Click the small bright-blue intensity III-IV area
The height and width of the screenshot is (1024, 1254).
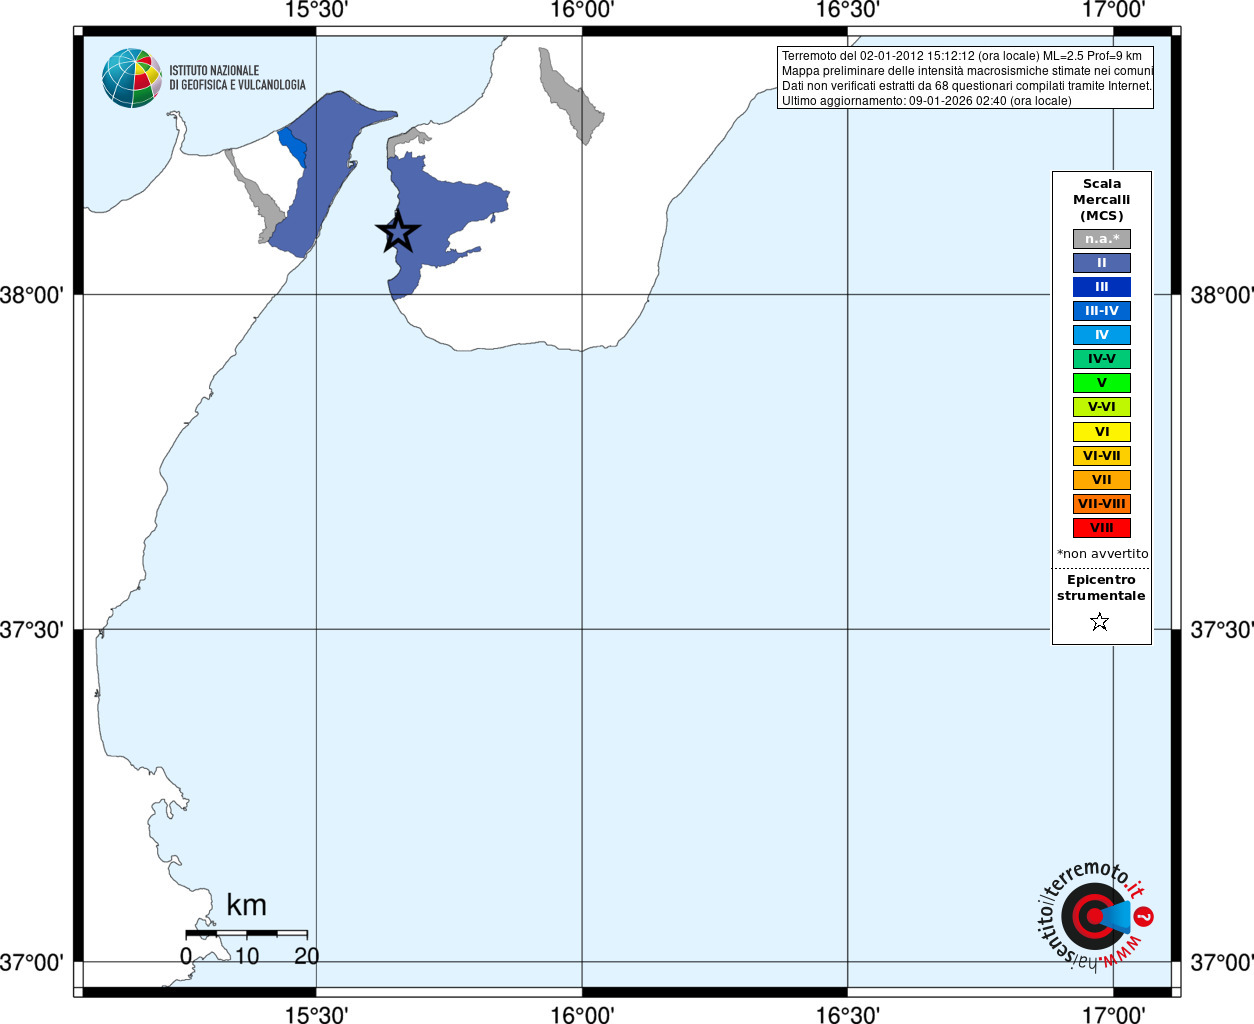pos(292,146)
